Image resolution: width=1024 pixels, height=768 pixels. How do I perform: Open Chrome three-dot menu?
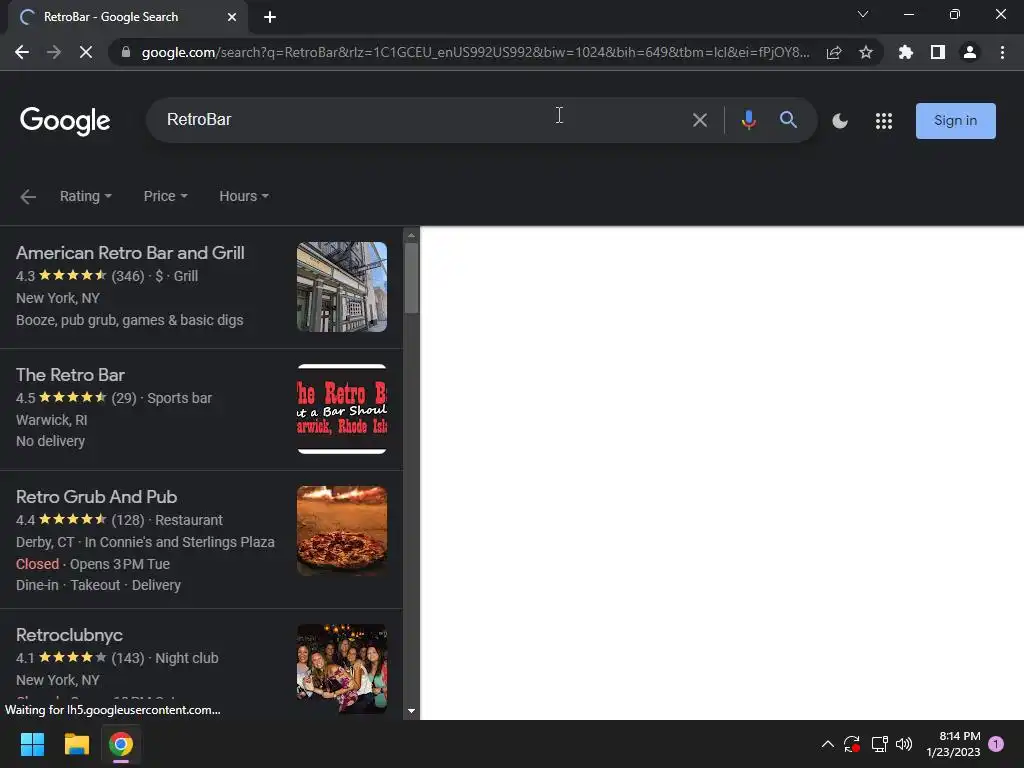pos(1002,52)
